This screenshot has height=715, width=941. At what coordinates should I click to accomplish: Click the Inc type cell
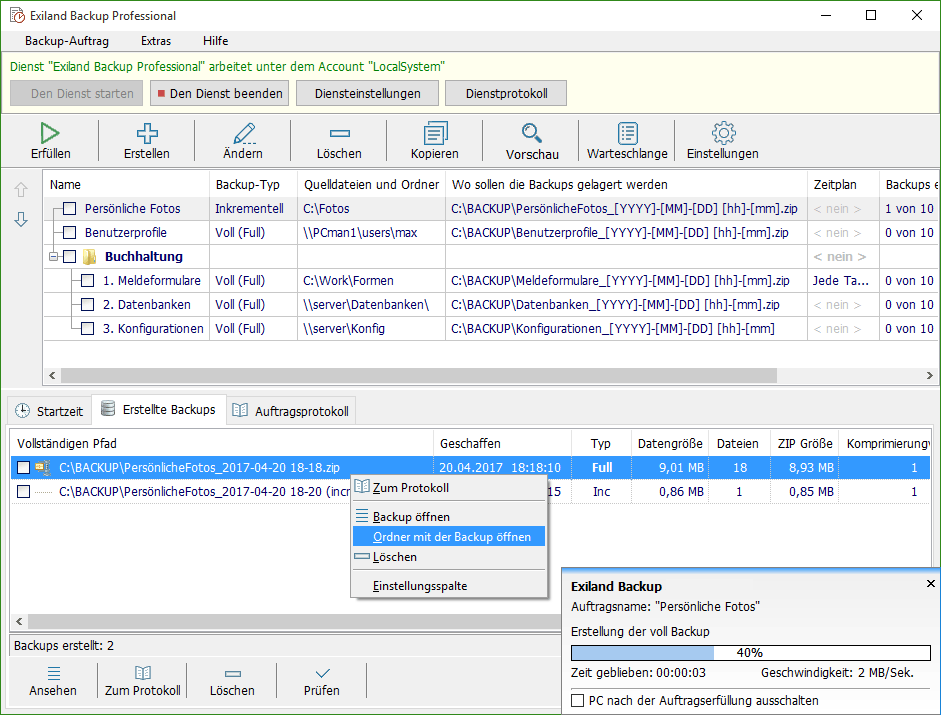point(601,491)
